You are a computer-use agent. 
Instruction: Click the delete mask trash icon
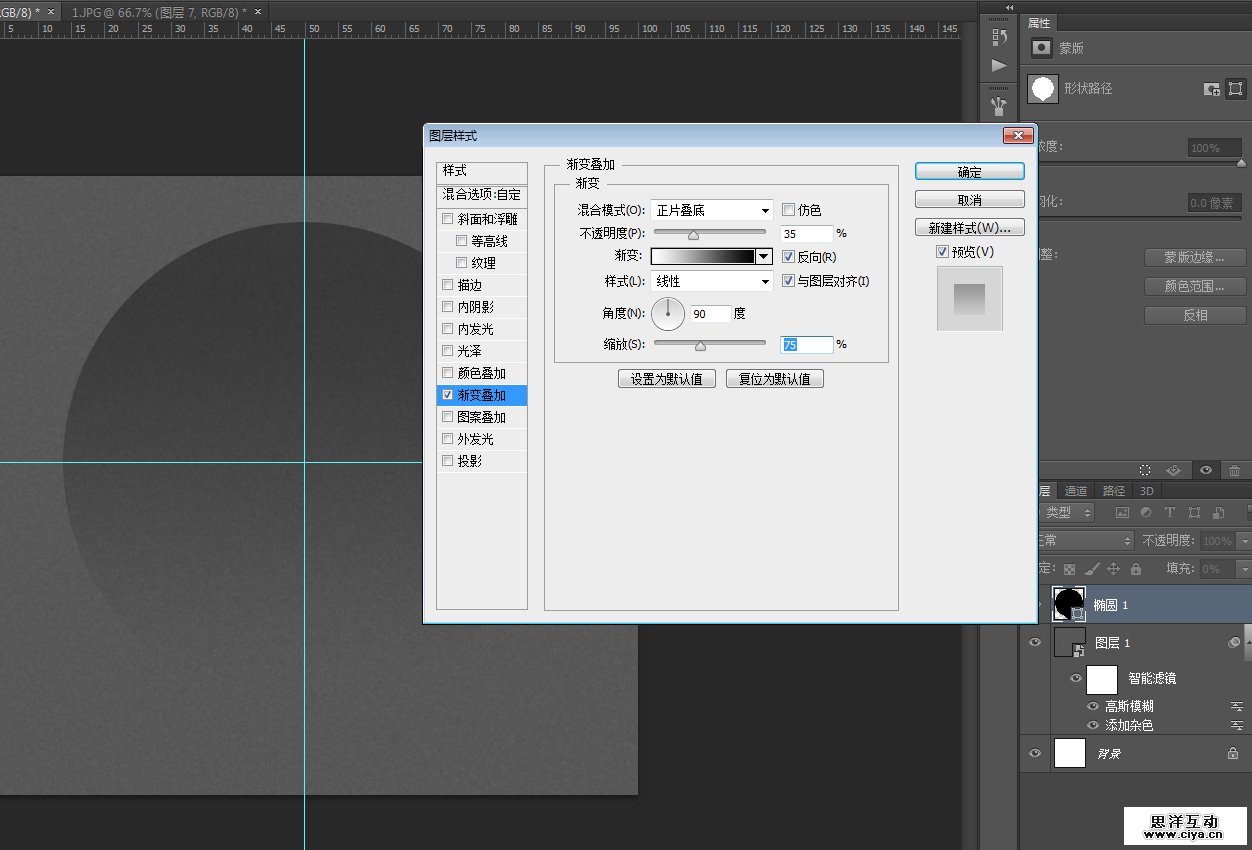(1234, 470)
